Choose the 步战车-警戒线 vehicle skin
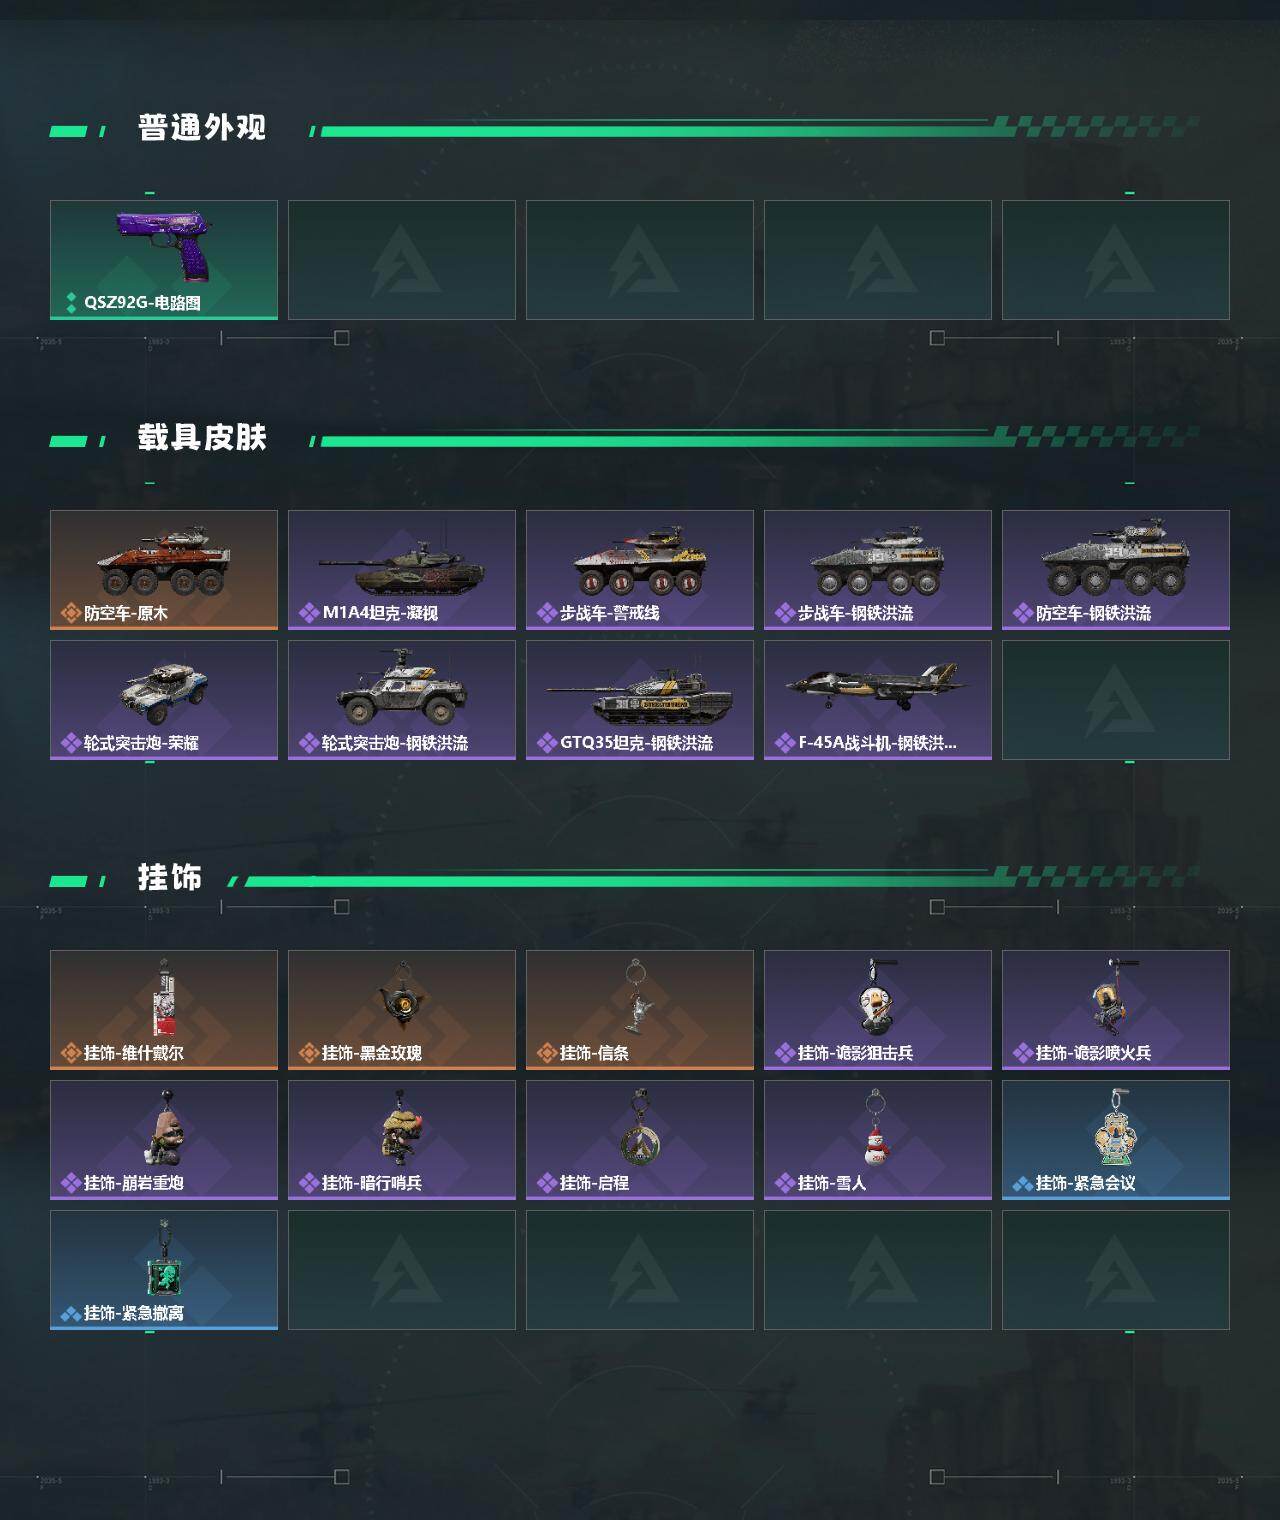This screenshot has width=1280, height=1520. (x=640, y=570)
